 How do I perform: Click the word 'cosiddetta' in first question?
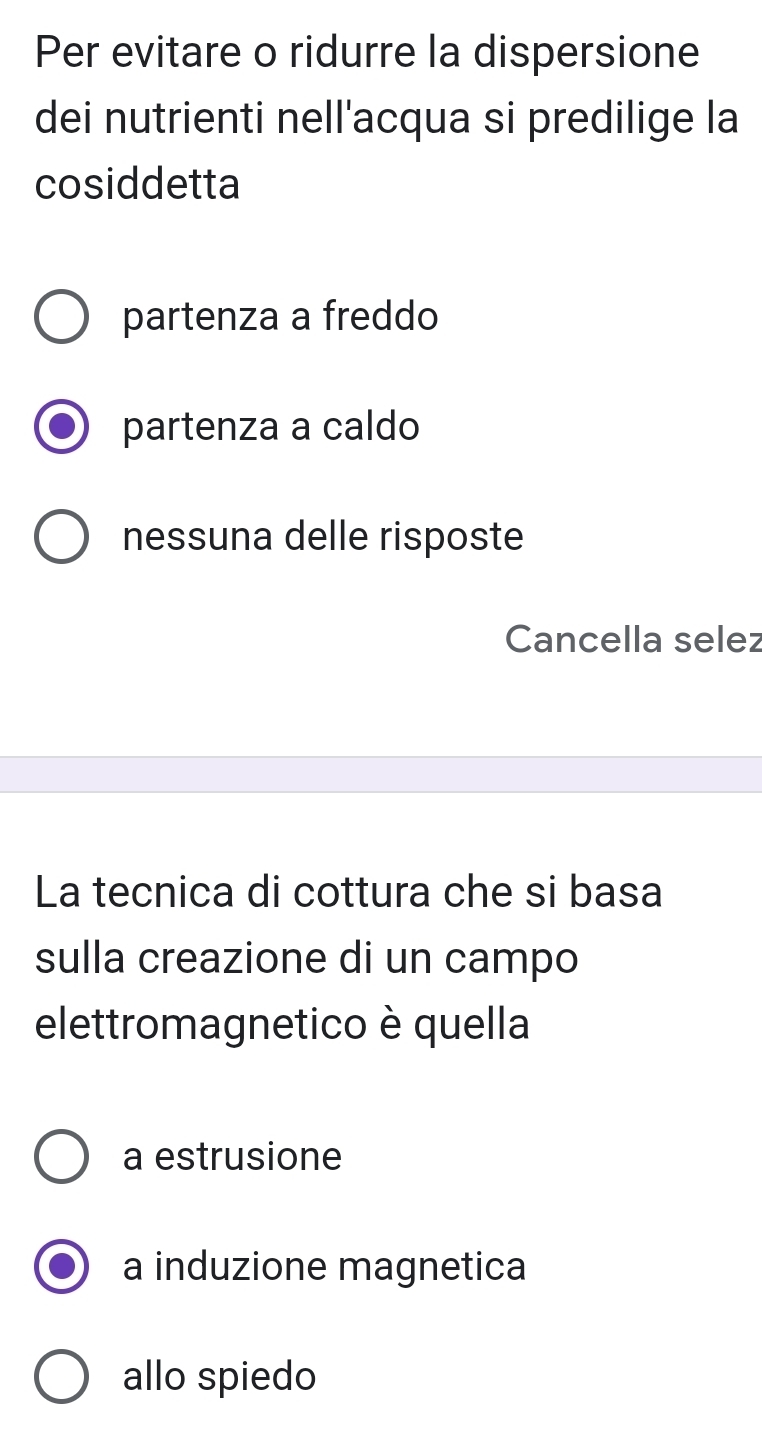pos(137,185)
